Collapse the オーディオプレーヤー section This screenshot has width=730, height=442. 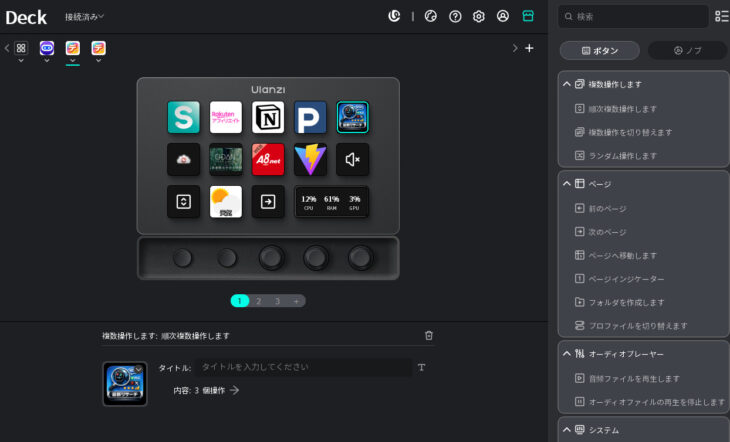coord(567,354)
